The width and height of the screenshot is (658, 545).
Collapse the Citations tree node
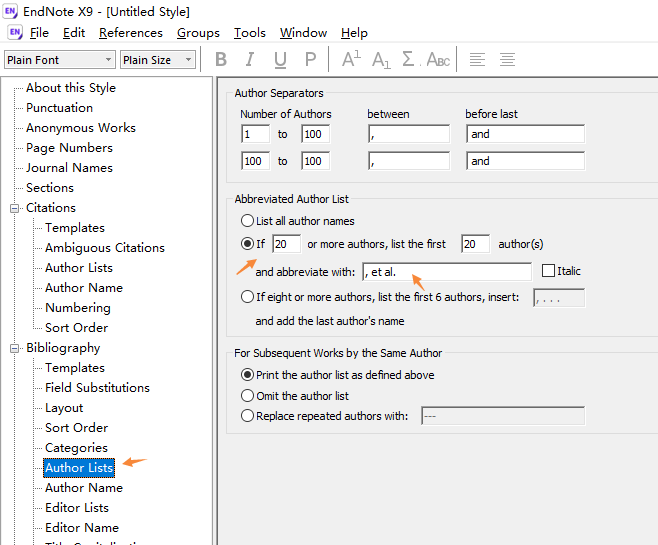coord(14,209)
